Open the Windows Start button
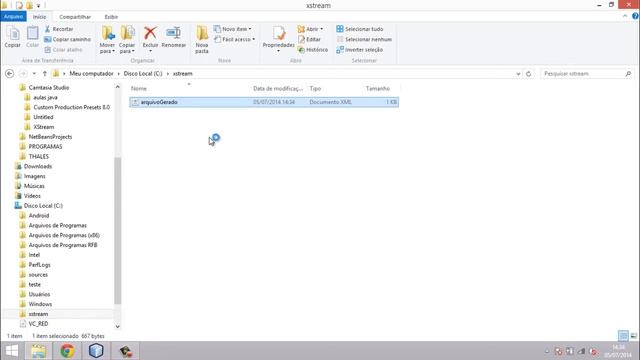The width and height of the screenshot is (640, 360). (11, 351)
